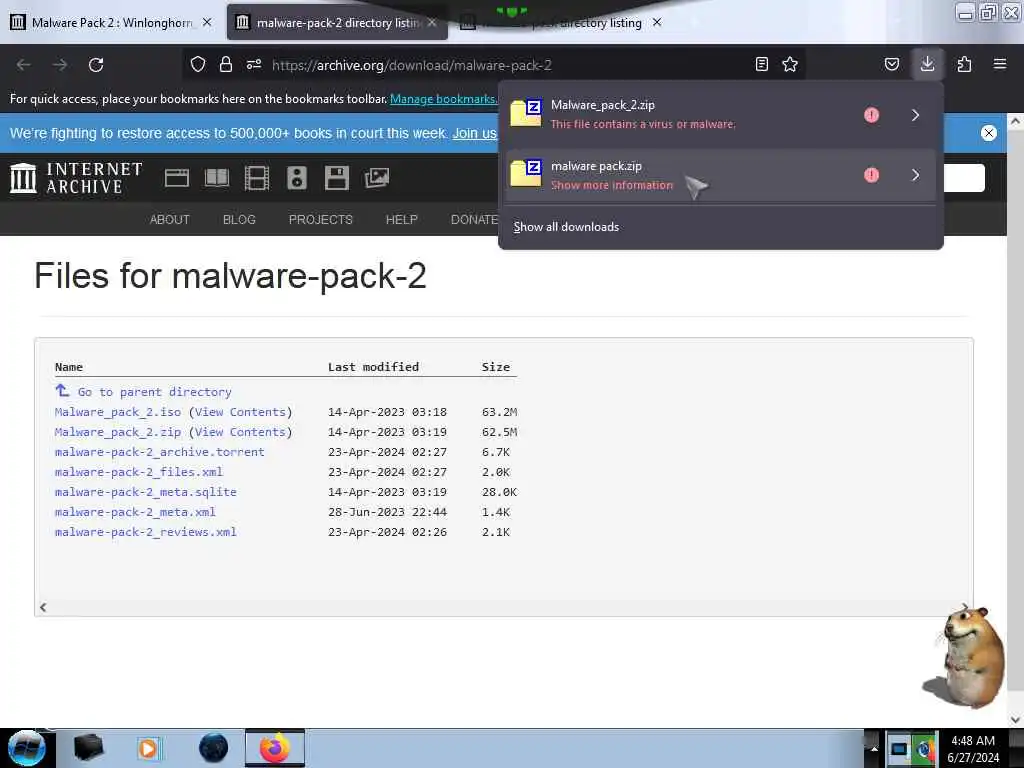1024x768 pixels.
Task: Open Show all downloads
Action: point(566,227)
